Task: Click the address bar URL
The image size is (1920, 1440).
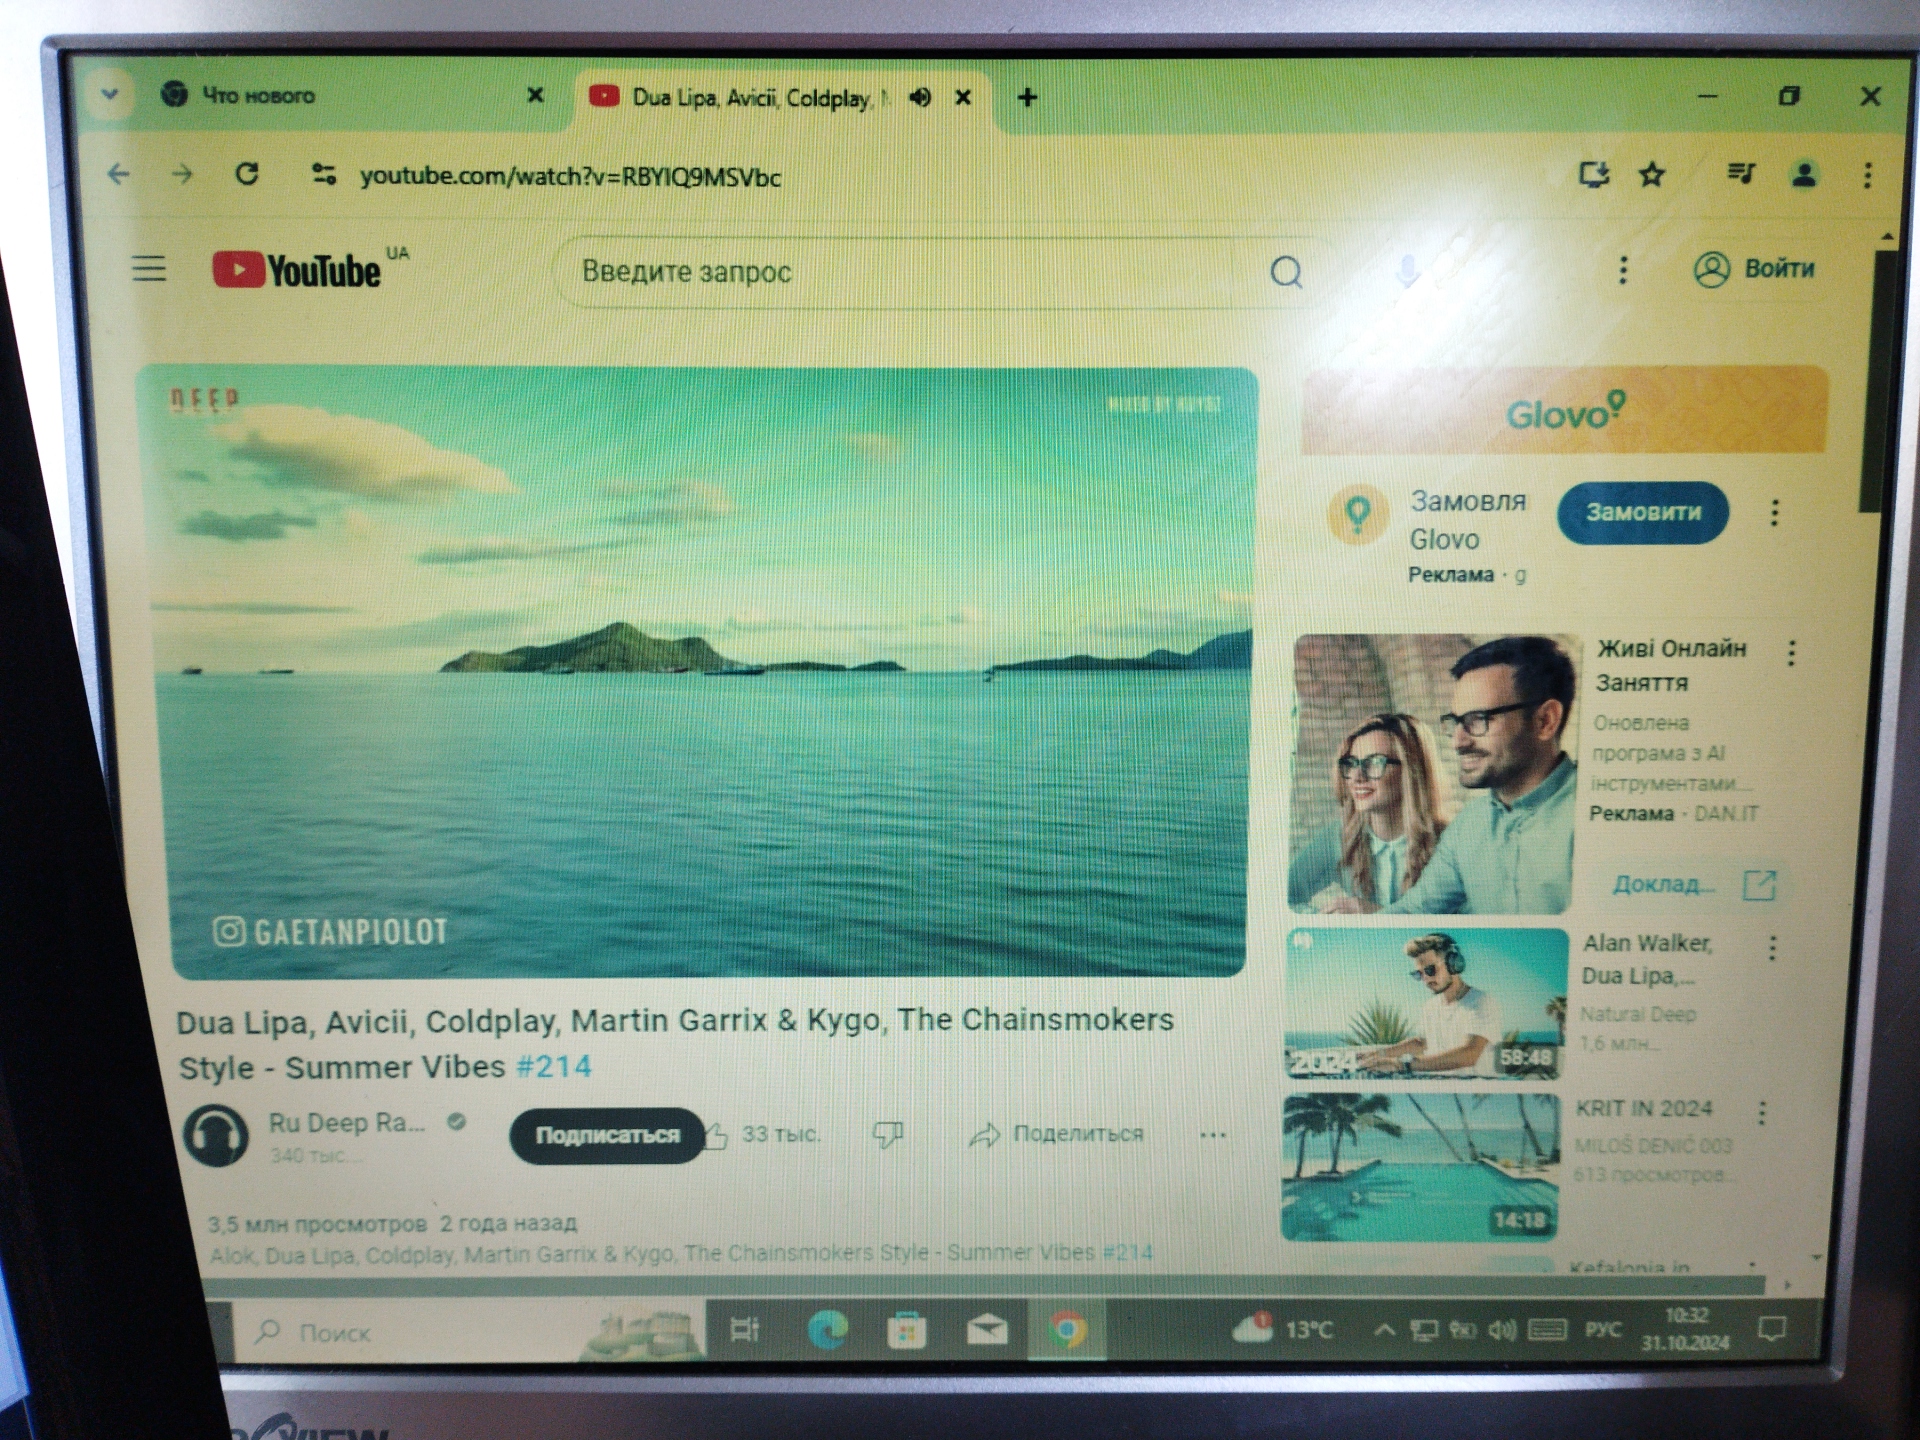Action: coord(570,177)
